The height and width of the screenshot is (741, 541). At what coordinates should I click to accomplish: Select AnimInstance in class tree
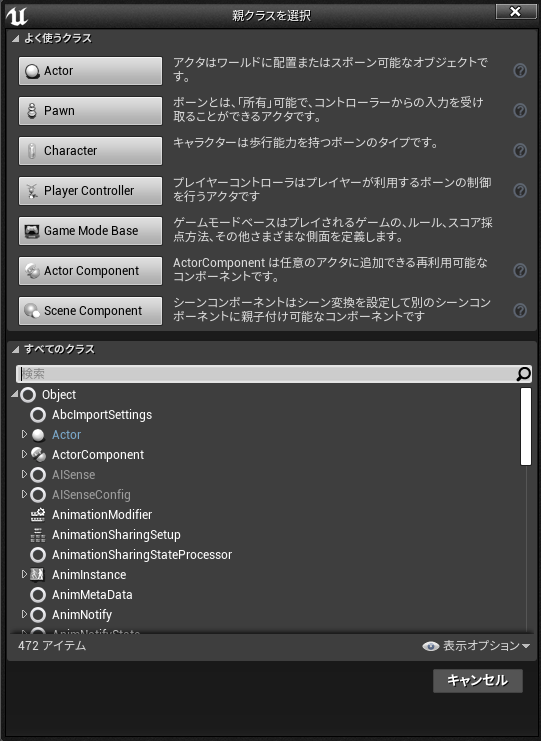[89, 575]
